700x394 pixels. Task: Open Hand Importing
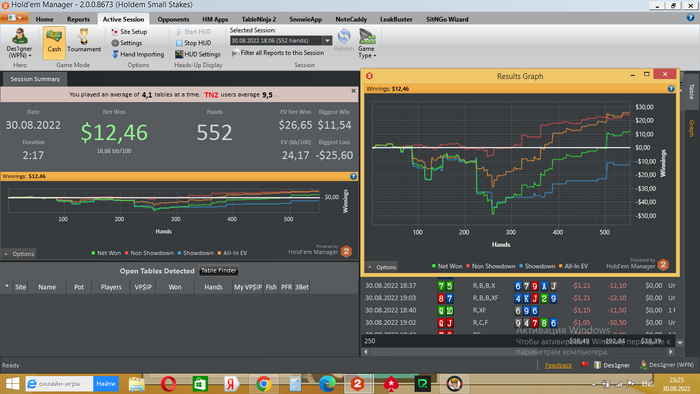[138, 54]
